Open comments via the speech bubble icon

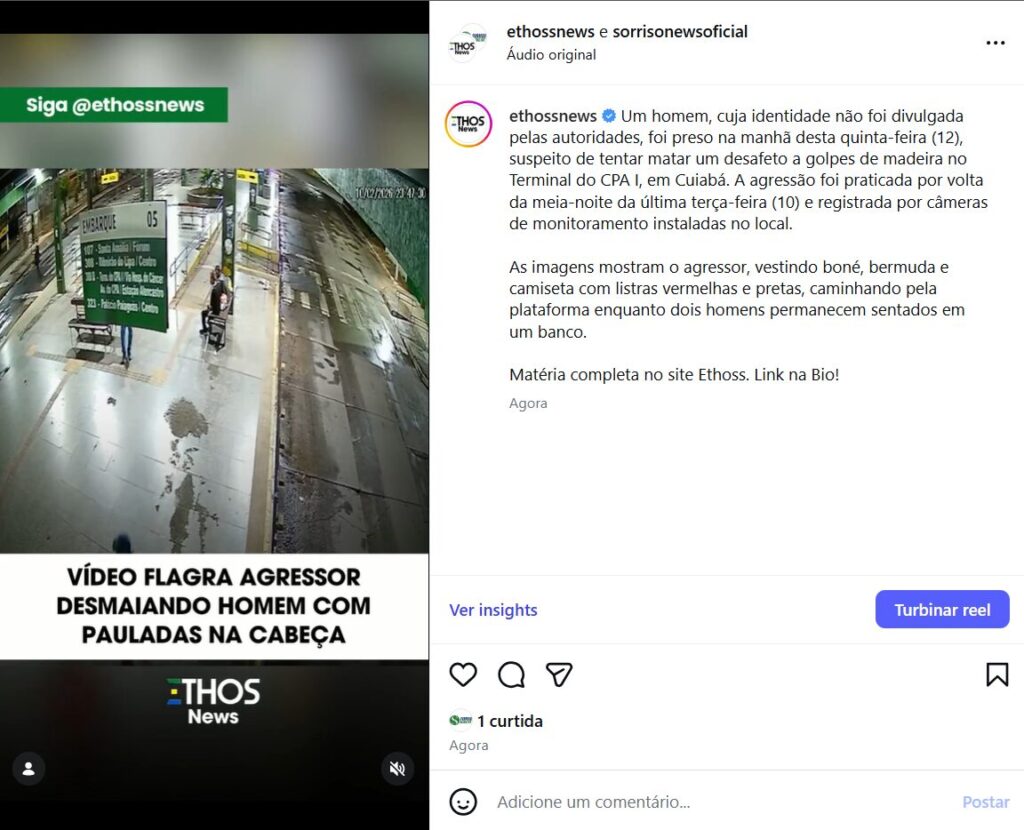point(511,675)
